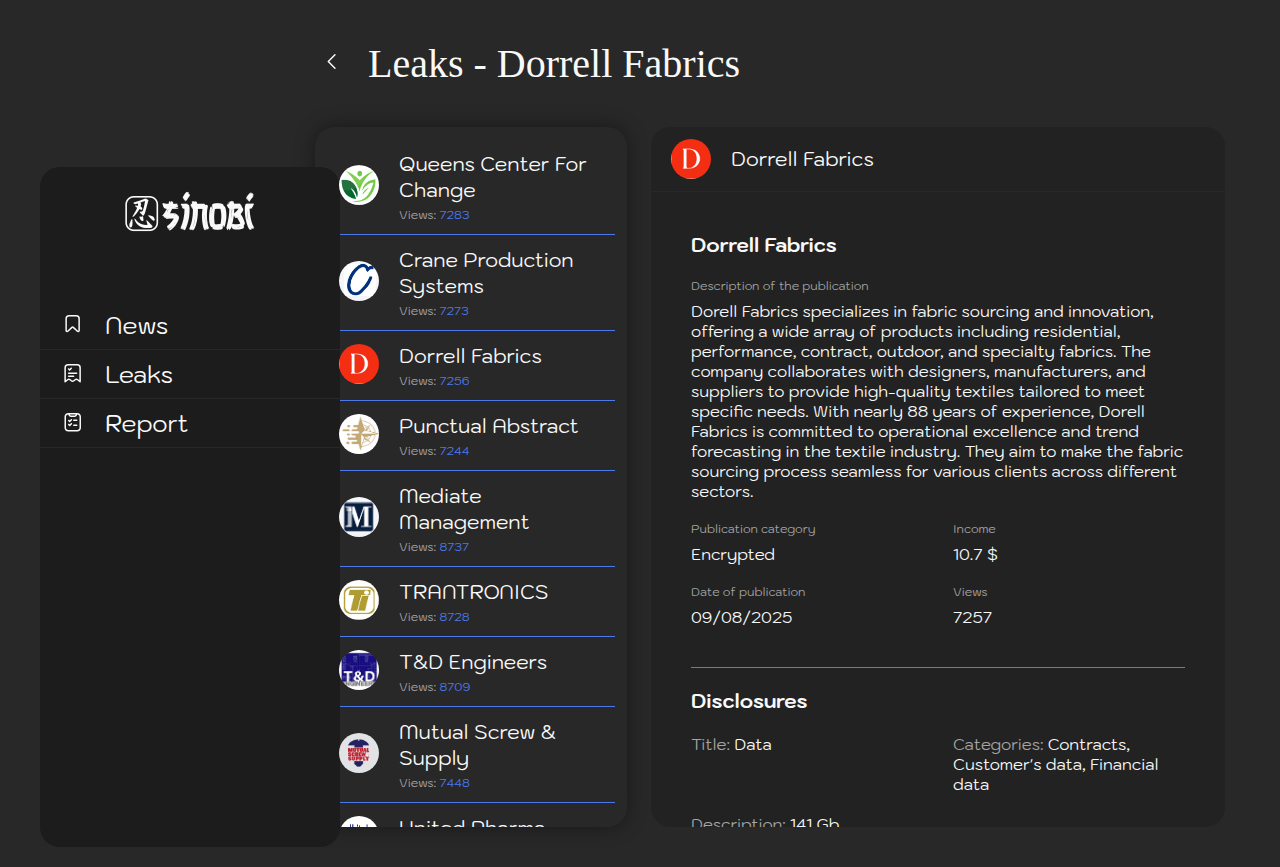Viewport: 1280px width, 867px height.
Task: Click the Punctual Abstract compass logo
Action: coord(359,434)
